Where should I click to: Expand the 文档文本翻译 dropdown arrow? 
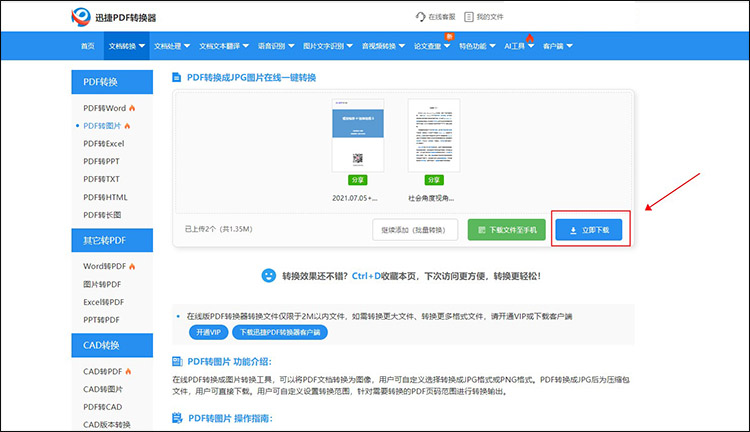(x=245, y=46)
